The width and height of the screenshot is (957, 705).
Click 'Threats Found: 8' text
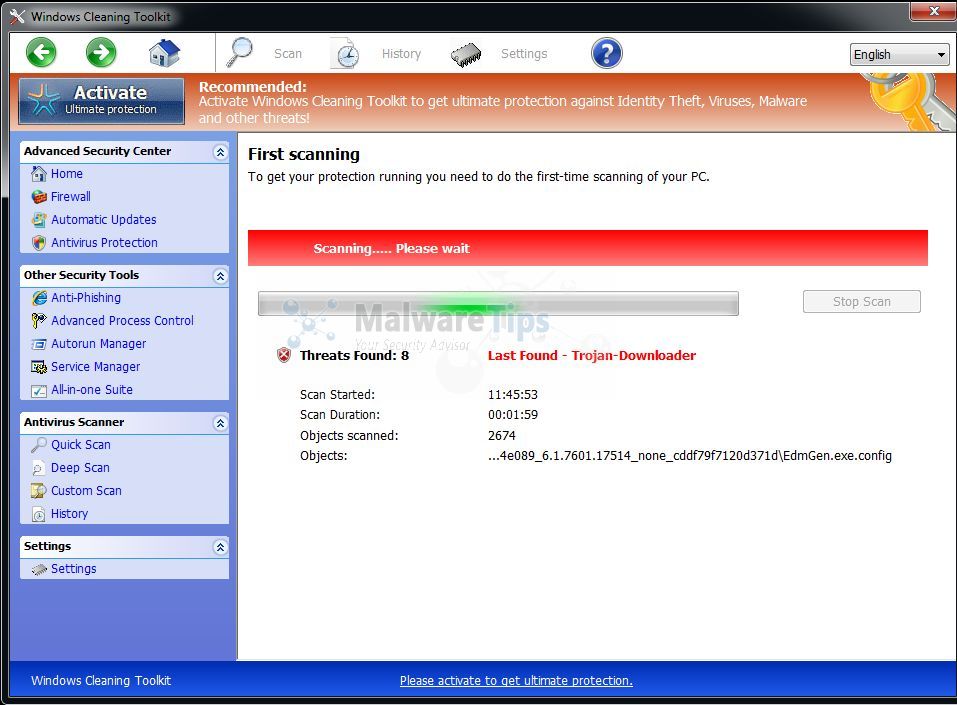(354, 355)
